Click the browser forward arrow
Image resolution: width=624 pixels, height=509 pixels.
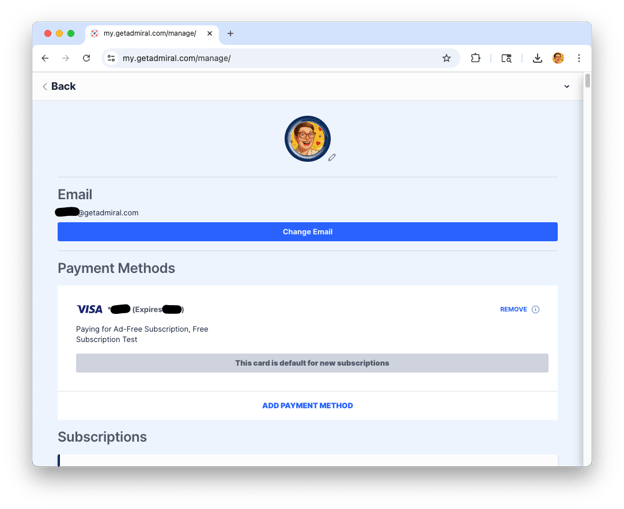(x=66, y=58)
